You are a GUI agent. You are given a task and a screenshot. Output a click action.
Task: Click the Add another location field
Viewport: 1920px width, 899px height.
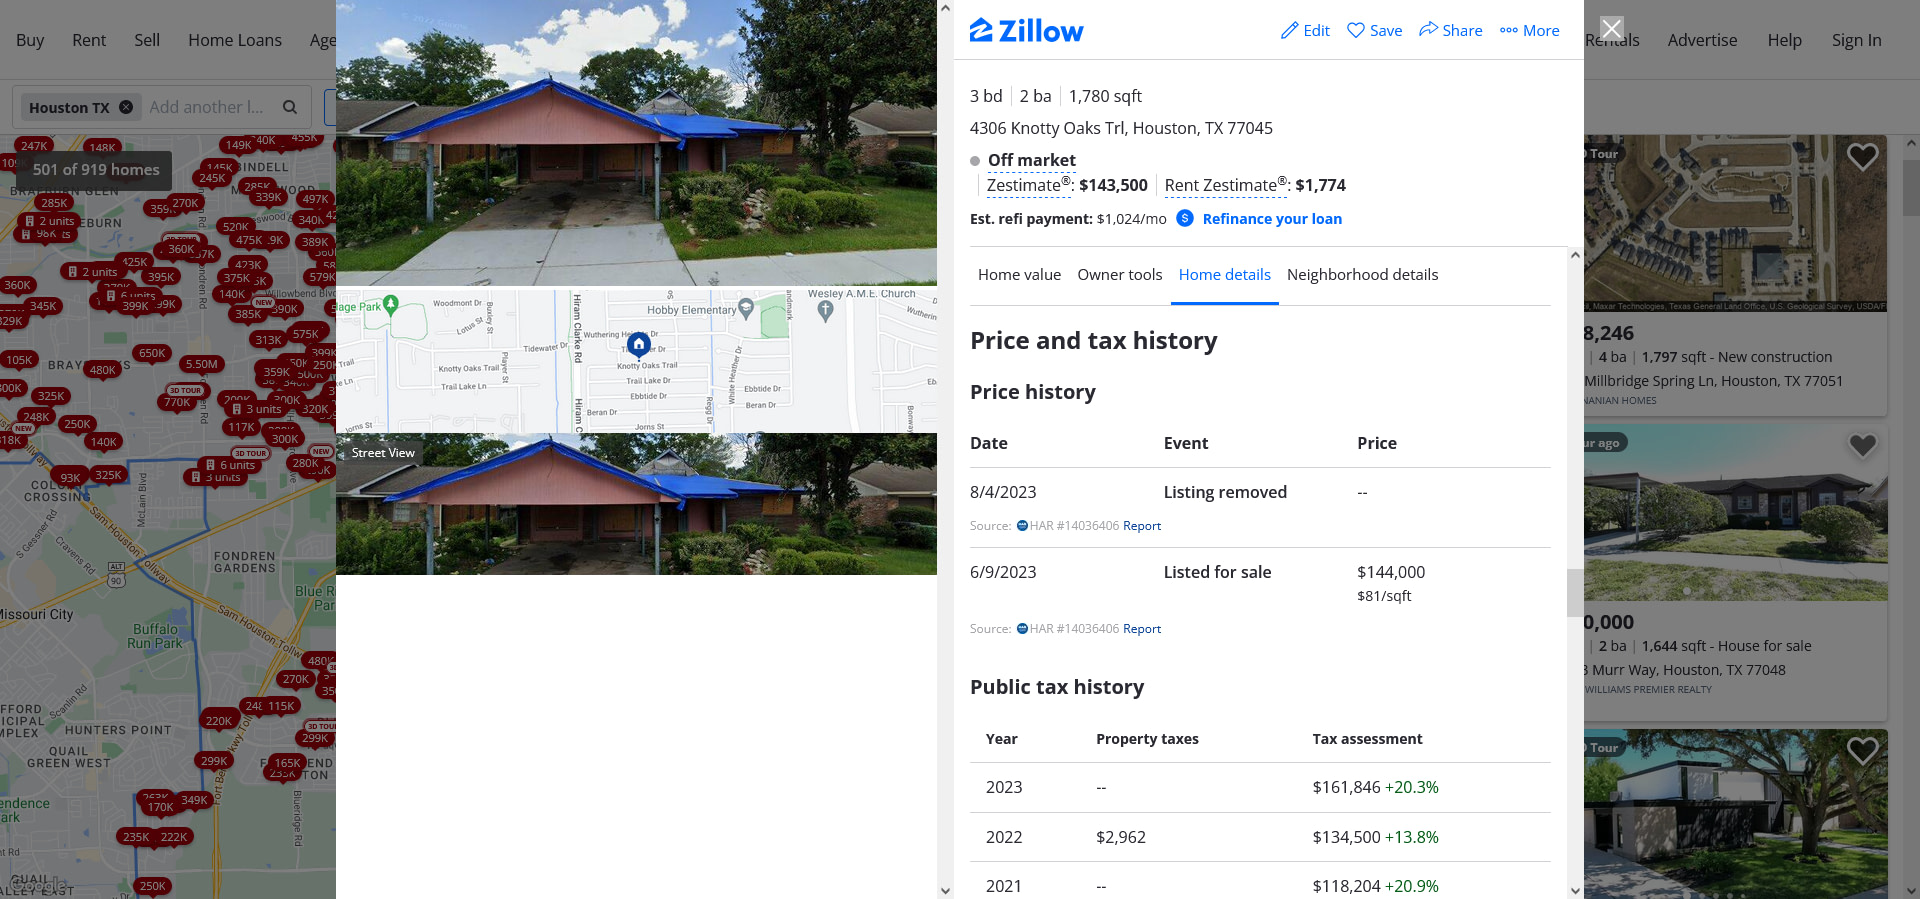(x=207, y=107)
